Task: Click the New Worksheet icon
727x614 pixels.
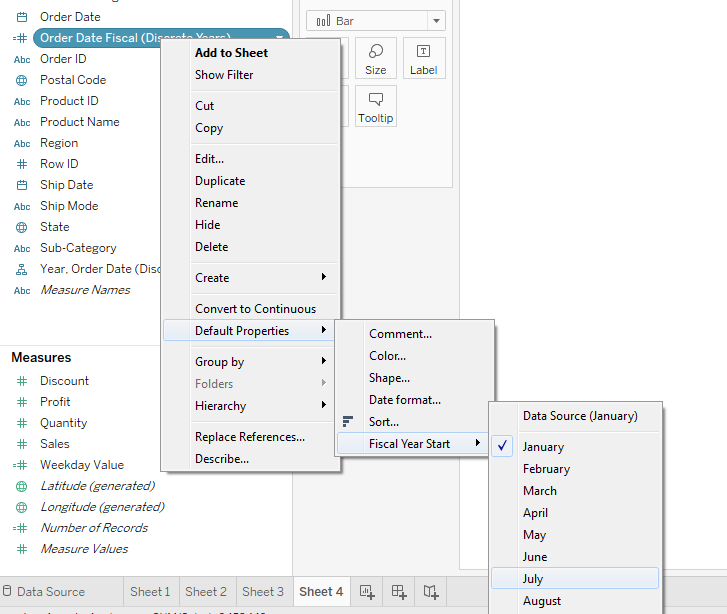Action: [x=367, y=591]
